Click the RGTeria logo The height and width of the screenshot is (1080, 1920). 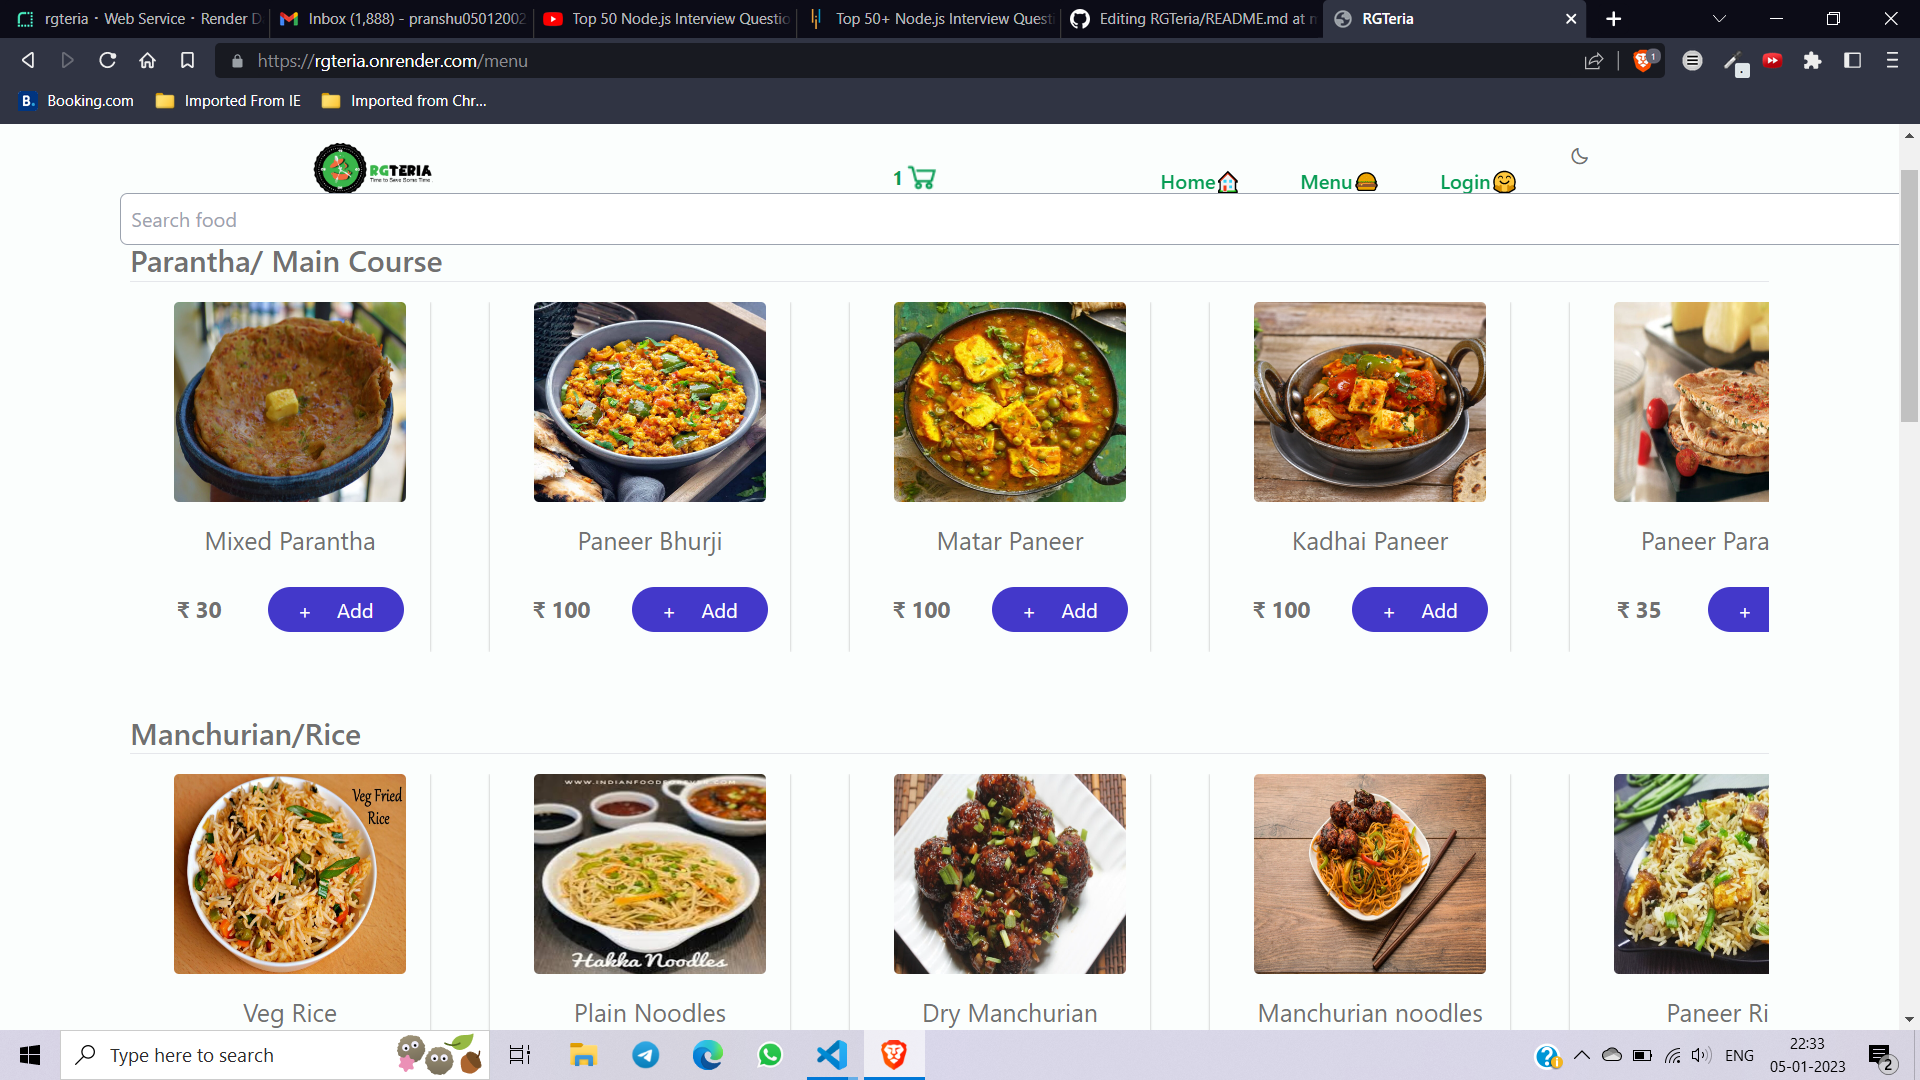(x=372, y=168)
